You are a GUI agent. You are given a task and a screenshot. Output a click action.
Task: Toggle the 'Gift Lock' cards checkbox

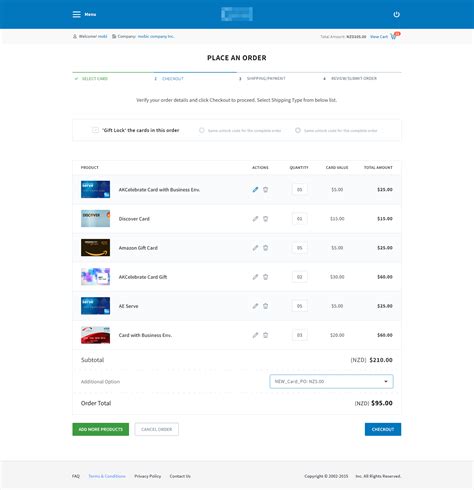95,130
